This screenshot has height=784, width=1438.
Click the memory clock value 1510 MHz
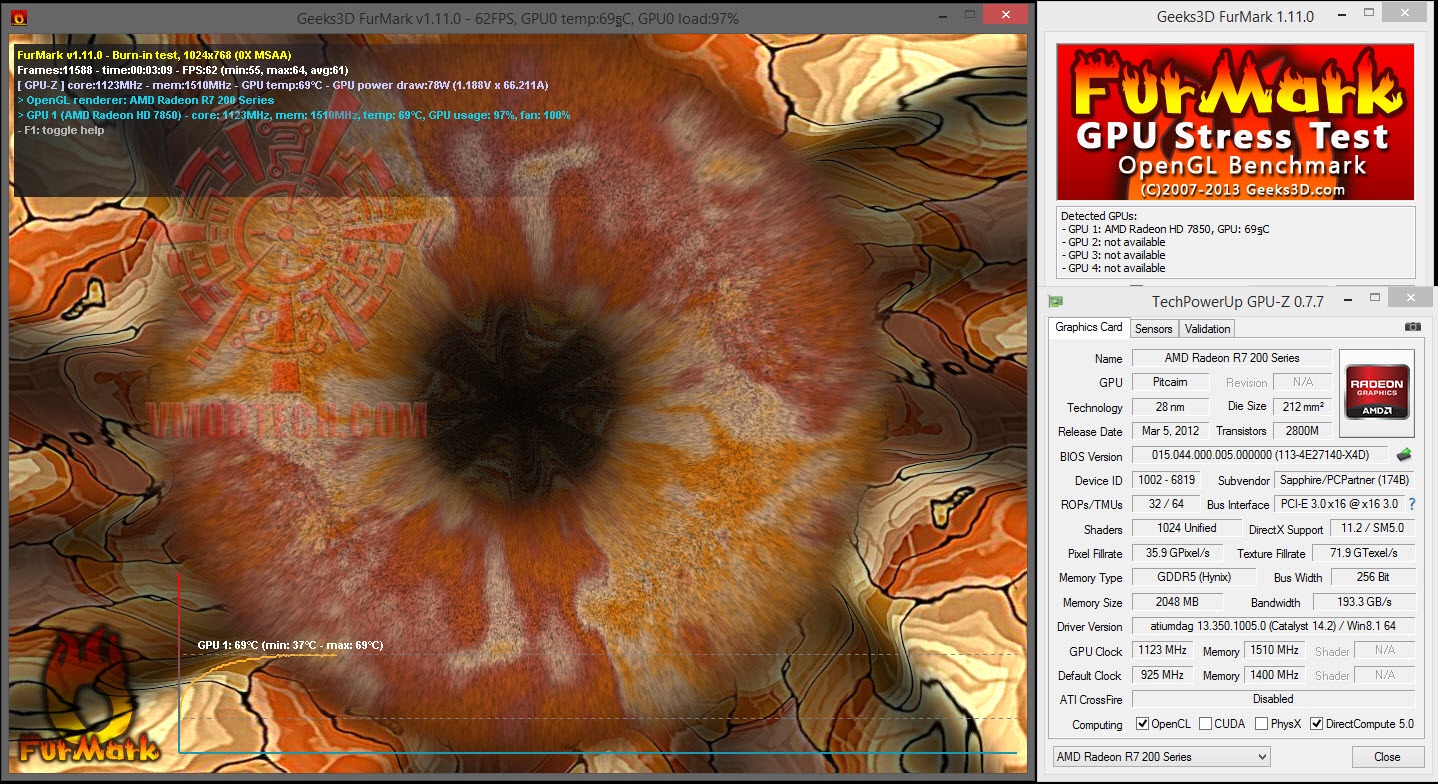[1274, 650]
